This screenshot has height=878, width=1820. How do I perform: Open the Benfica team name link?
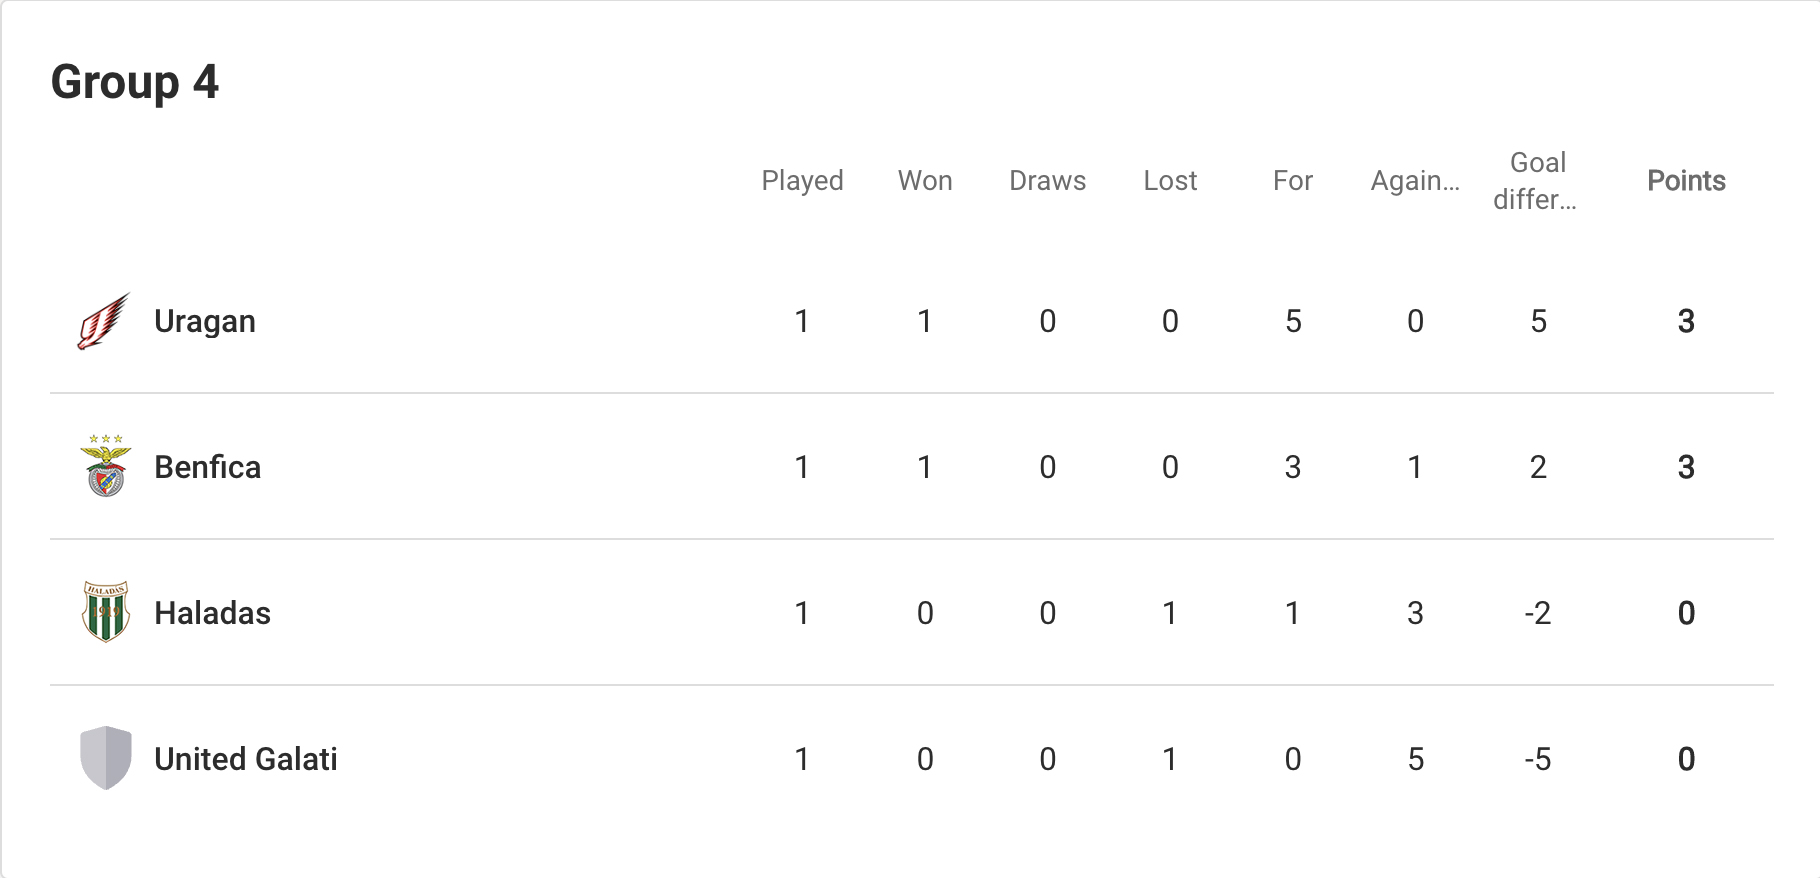pos(207,467)
